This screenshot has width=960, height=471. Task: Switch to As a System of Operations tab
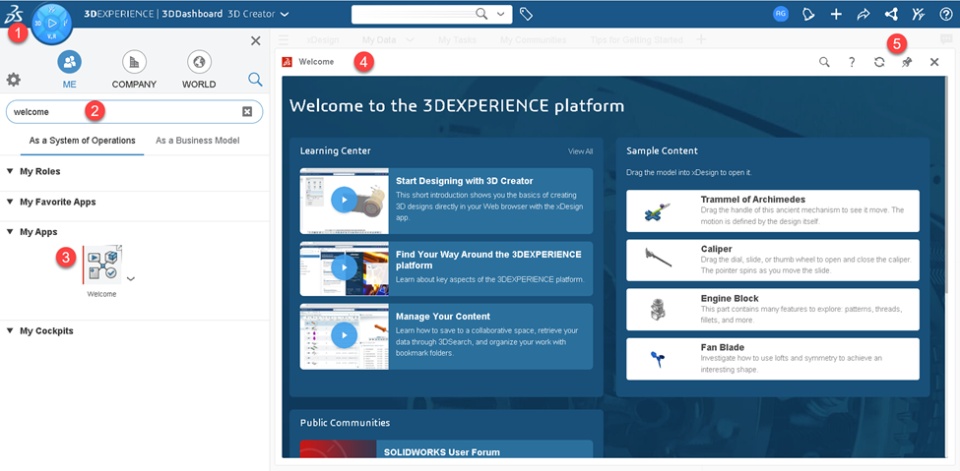point(82,140)
